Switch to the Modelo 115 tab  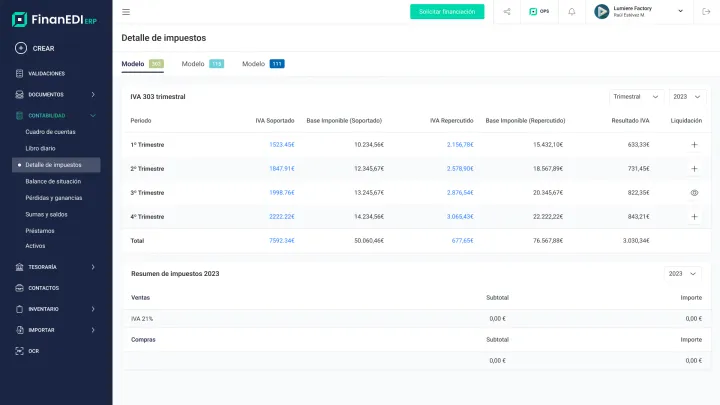pos(202,64)
